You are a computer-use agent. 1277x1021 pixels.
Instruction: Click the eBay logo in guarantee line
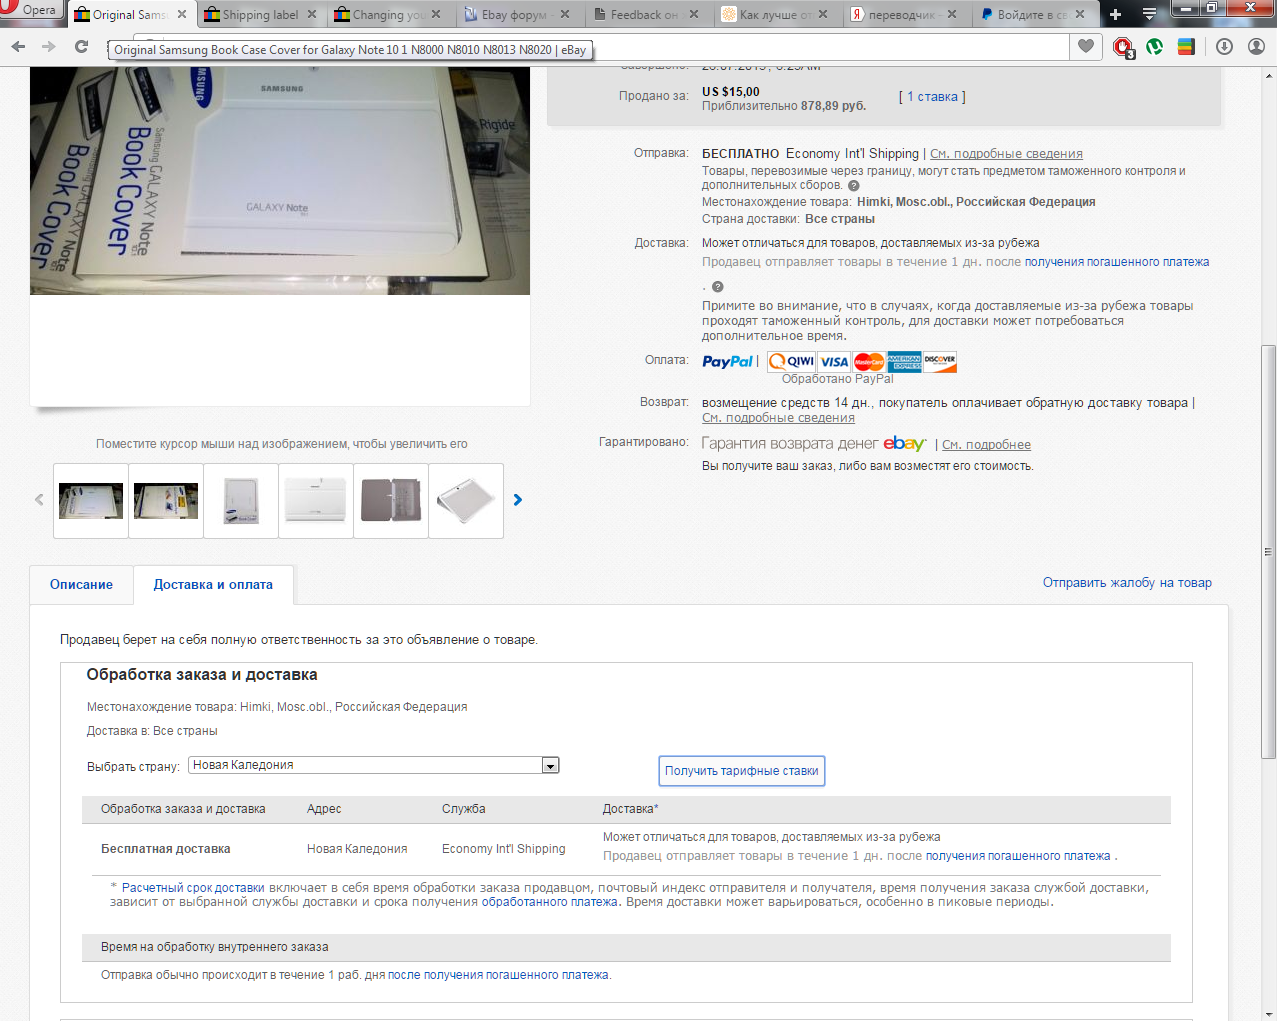pos(905,443)
